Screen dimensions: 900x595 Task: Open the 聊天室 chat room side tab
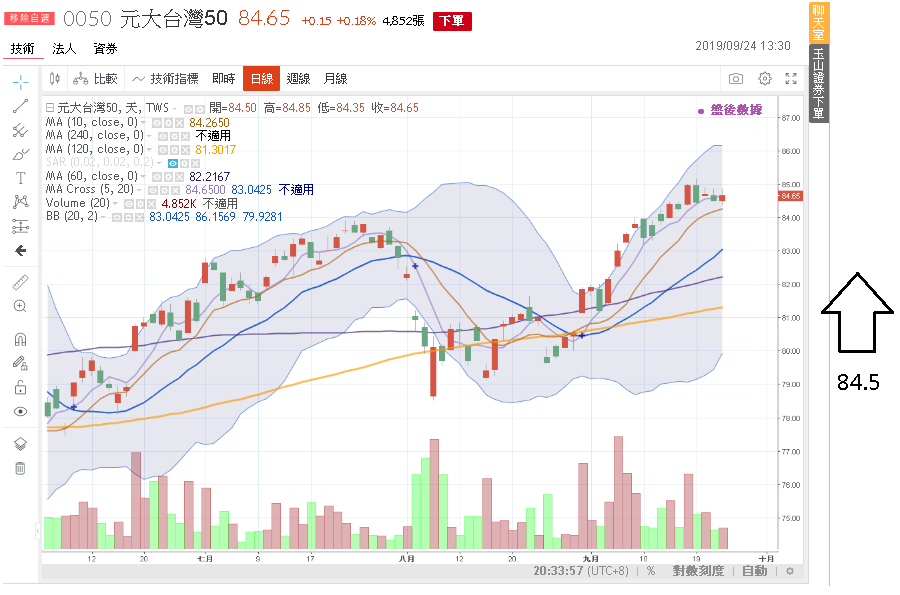pyautogui.click(x=817, y=22)
